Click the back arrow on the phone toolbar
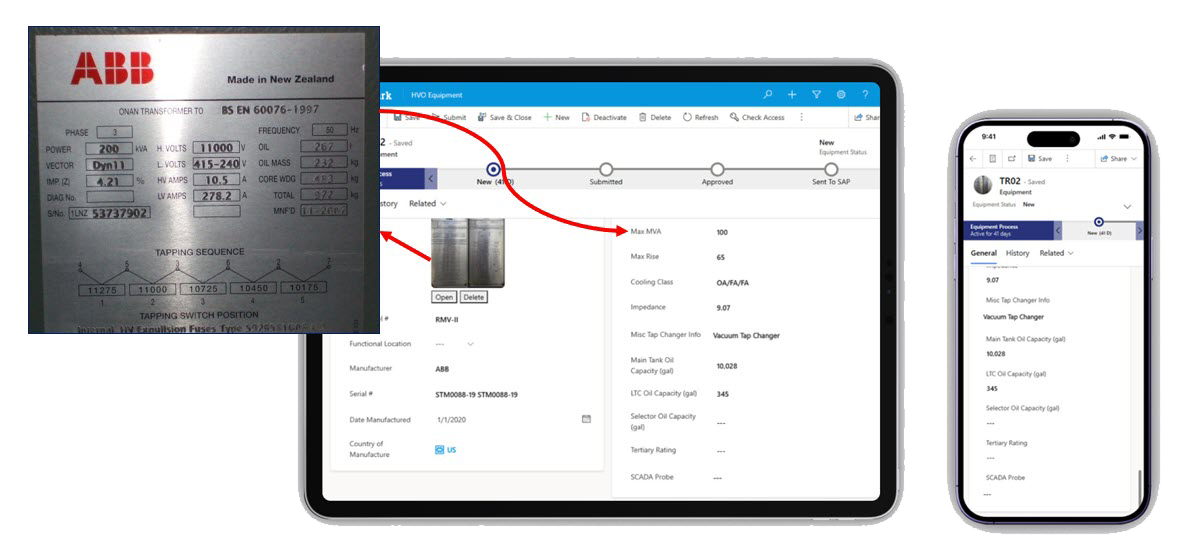The image size is (1190, 558). (974, 159)
